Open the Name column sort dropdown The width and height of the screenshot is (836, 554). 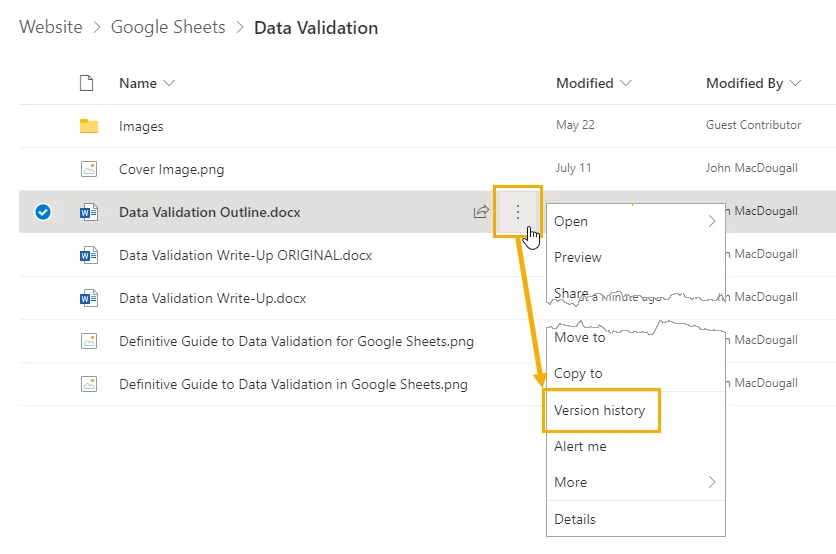[x=169, y=83]
